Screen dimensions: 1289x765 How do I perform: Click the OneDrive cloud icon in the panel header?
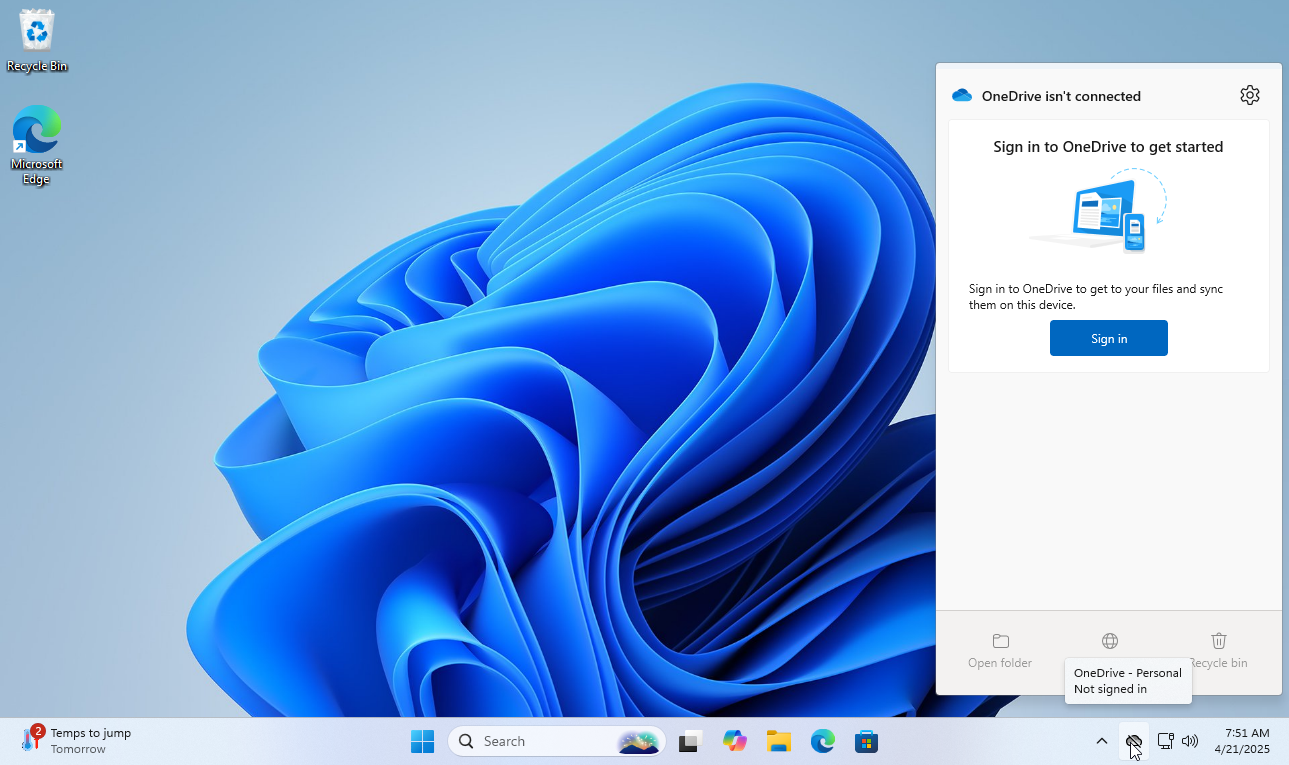(961, 95)
